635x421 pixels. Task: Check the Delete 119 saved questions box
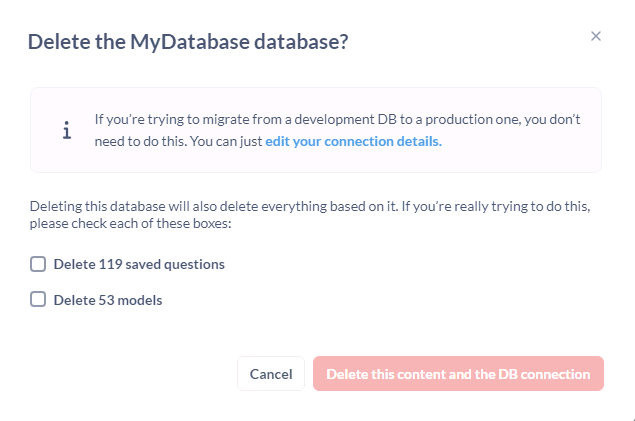click(38, 264)
